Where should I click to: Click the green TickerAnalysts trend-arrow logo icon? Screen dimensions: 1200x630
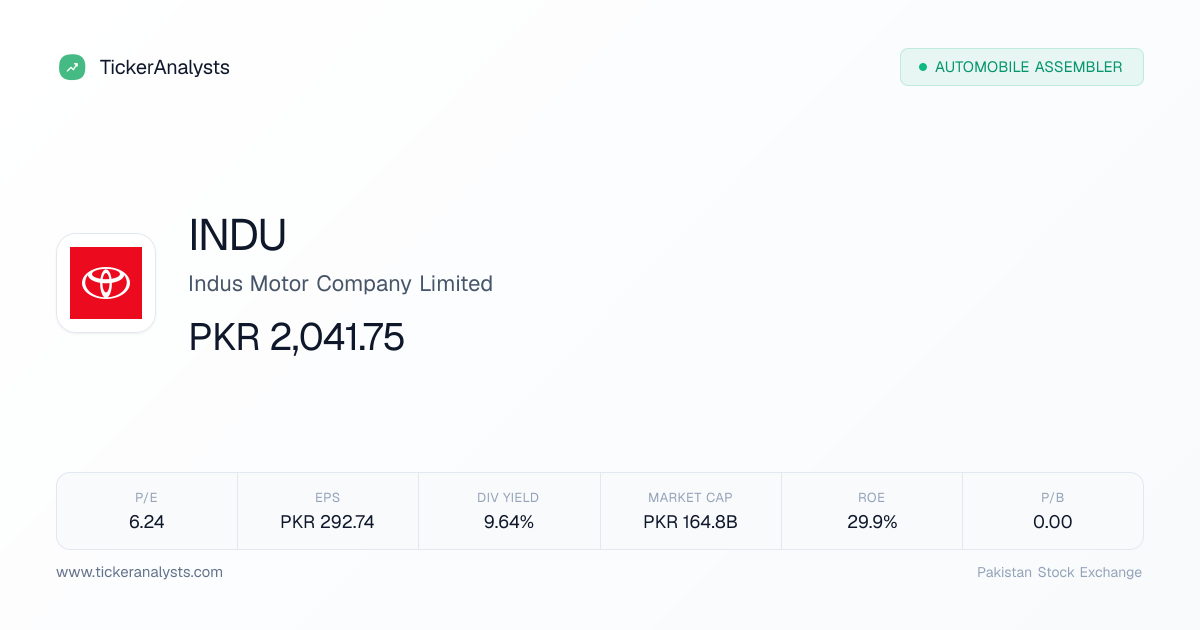(72, 67)
